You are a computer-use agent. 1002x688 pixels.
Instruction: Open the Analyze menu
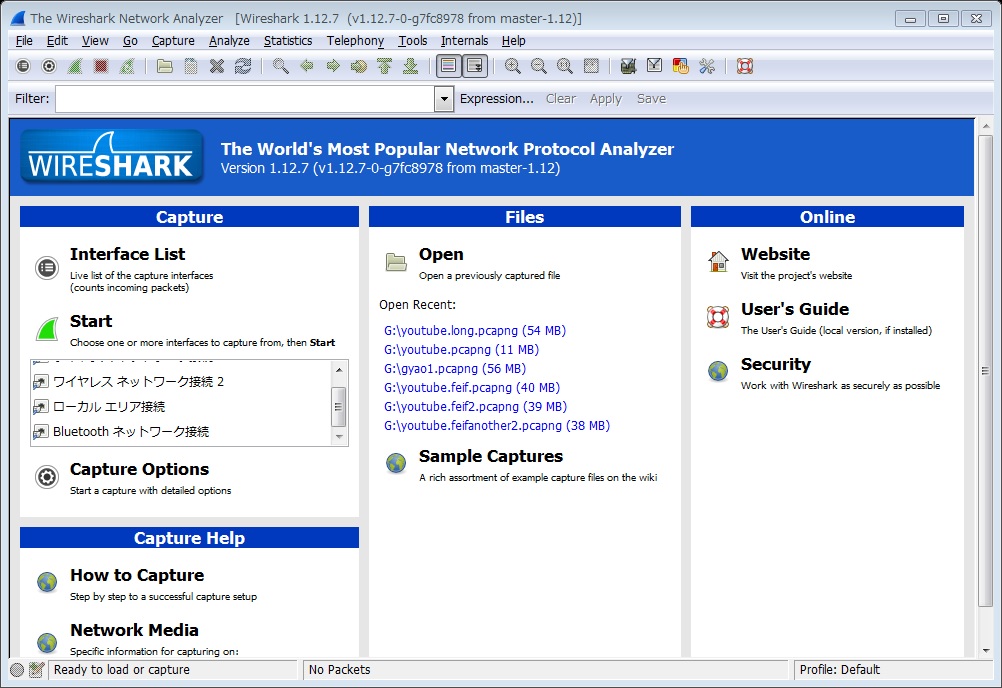(x=229, y=41)
